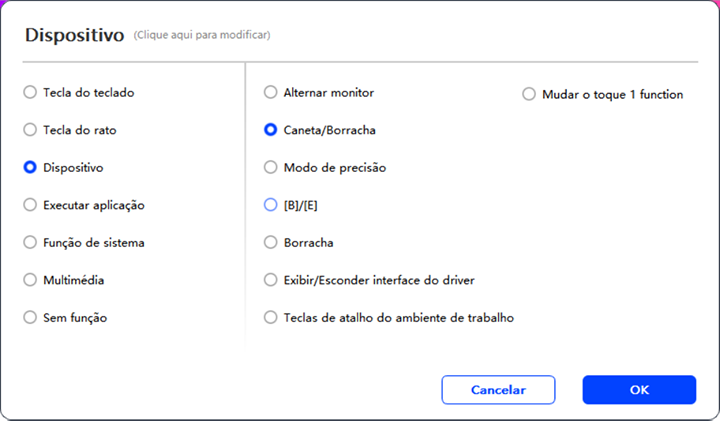The image size is (720, 421).
Task: Click the Dispositivo dialog title
Action: 74,35
